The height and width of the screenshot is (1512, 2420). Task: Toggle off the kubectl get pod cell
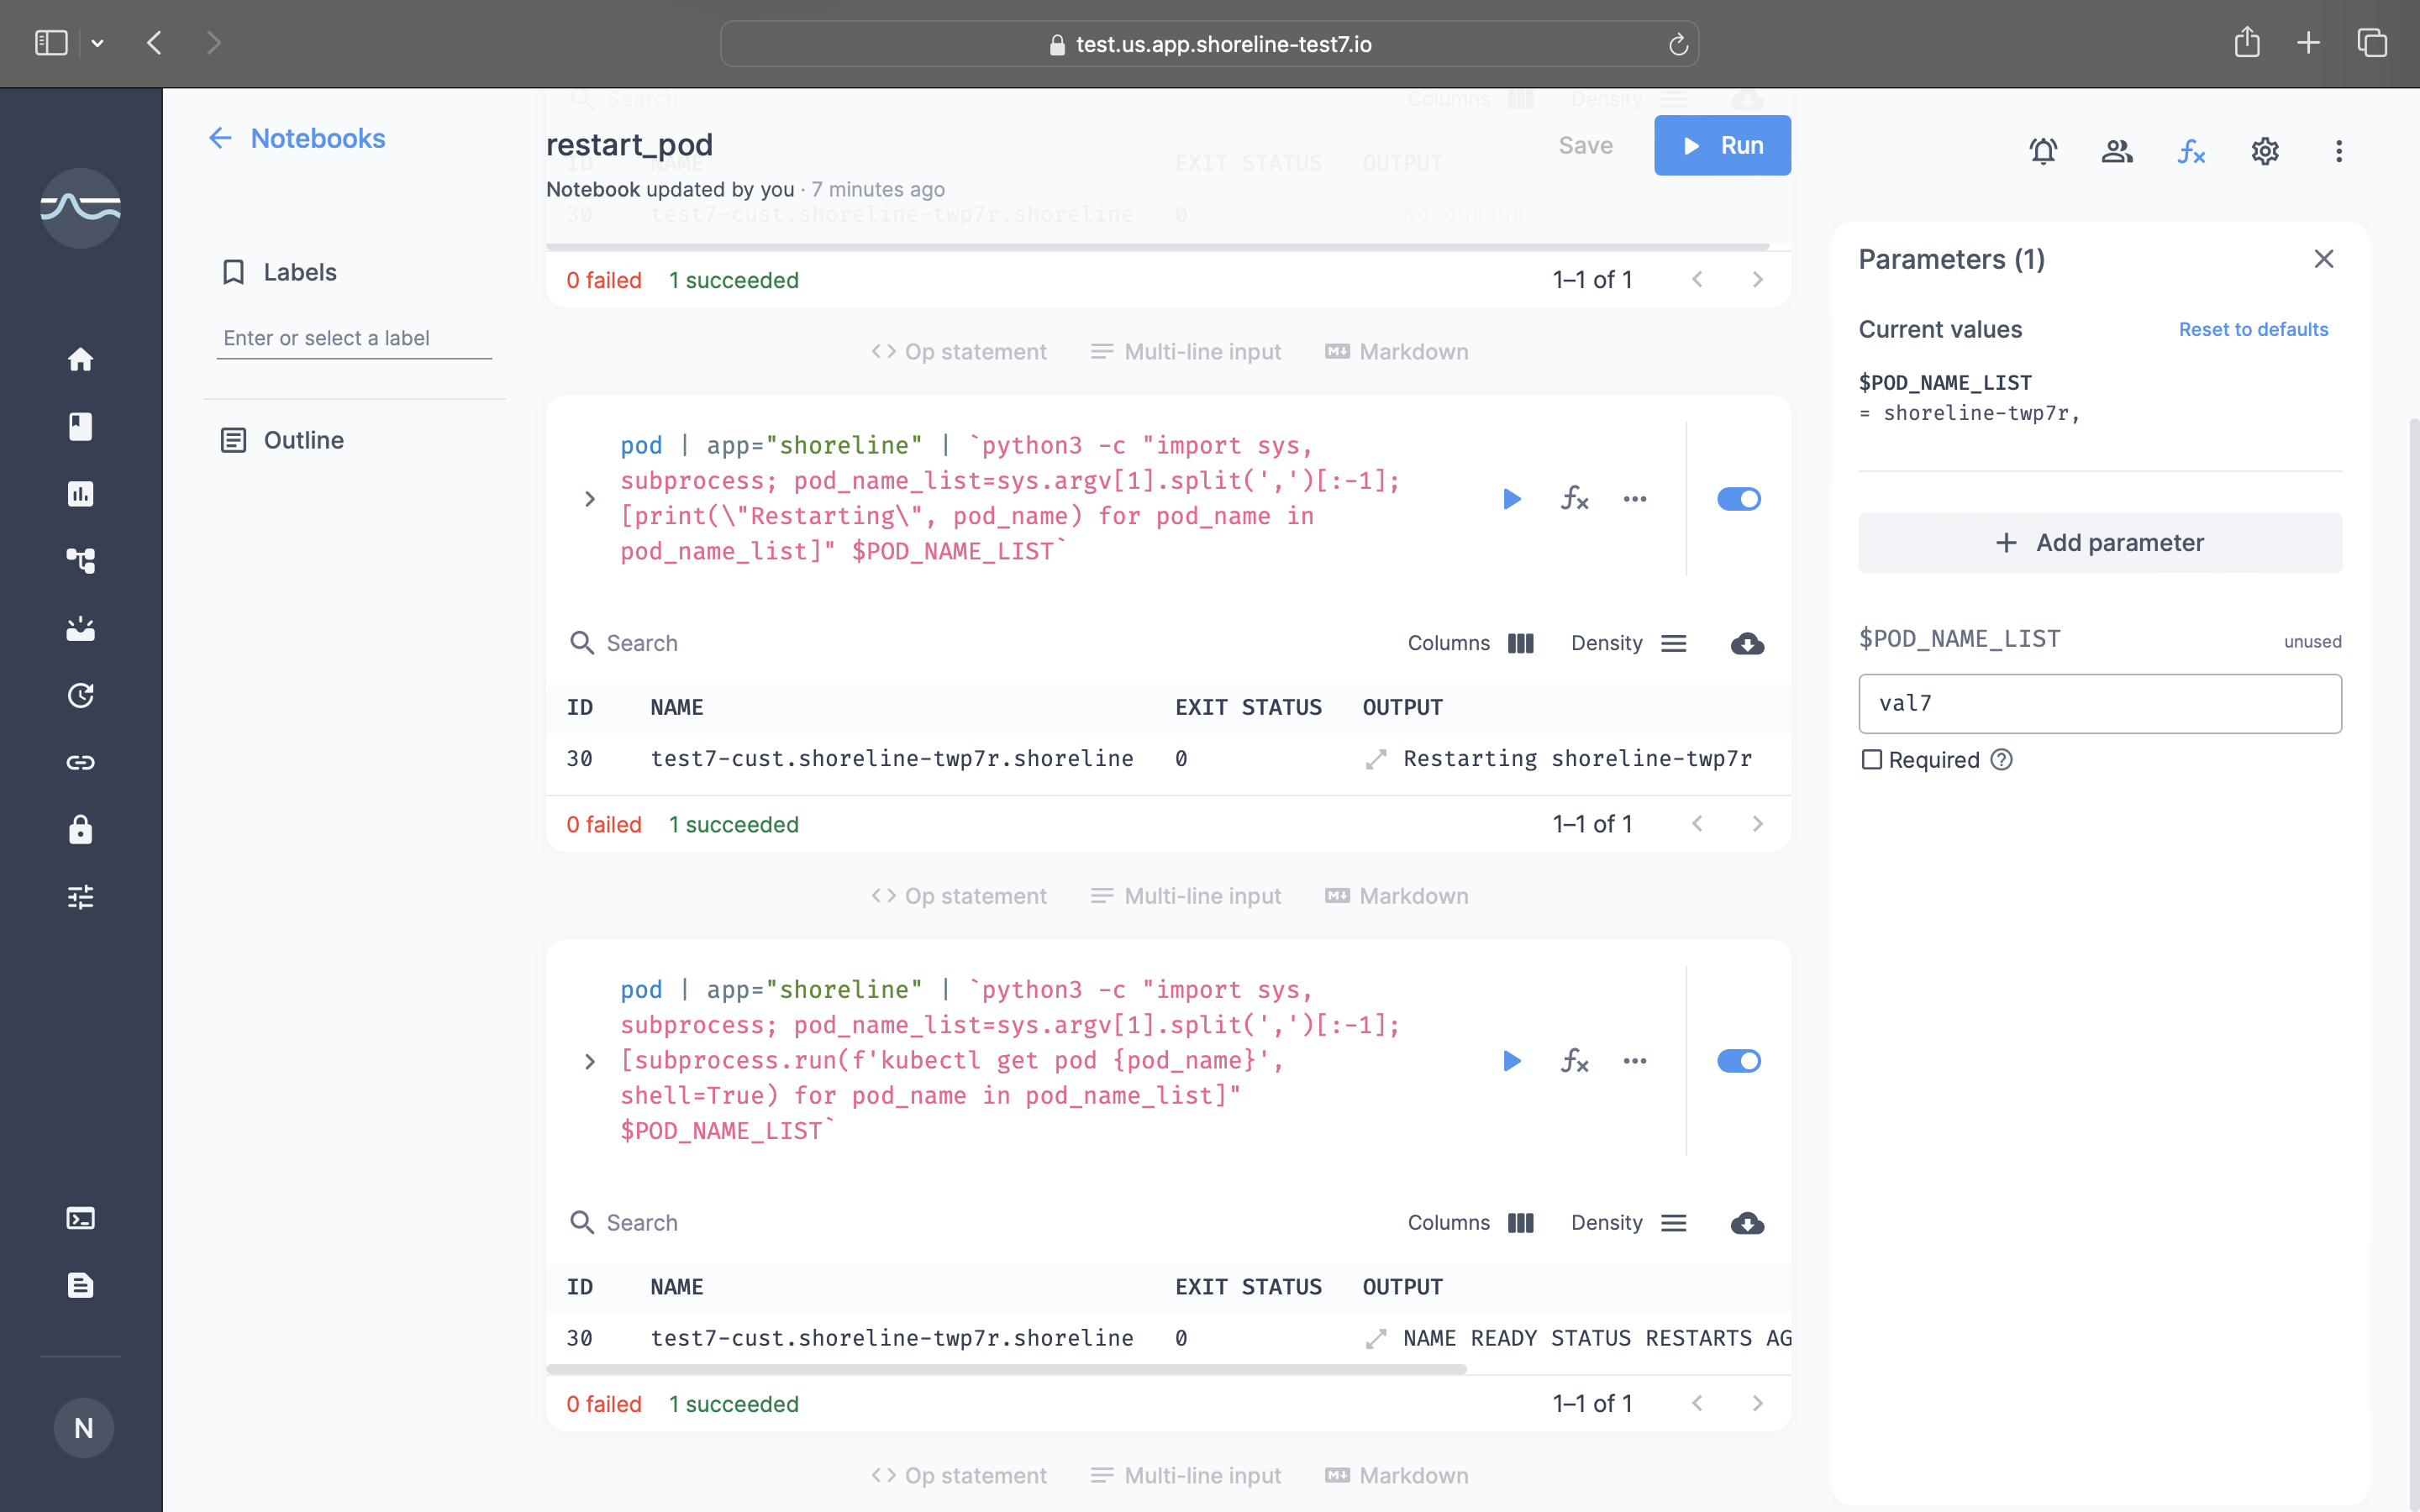1738,1061
